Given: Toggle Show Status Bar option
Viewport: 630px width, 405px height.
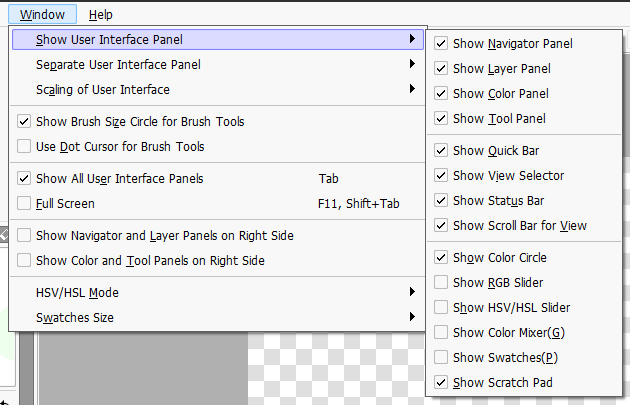Looking at the screenshot, I should tap(524, 200).
